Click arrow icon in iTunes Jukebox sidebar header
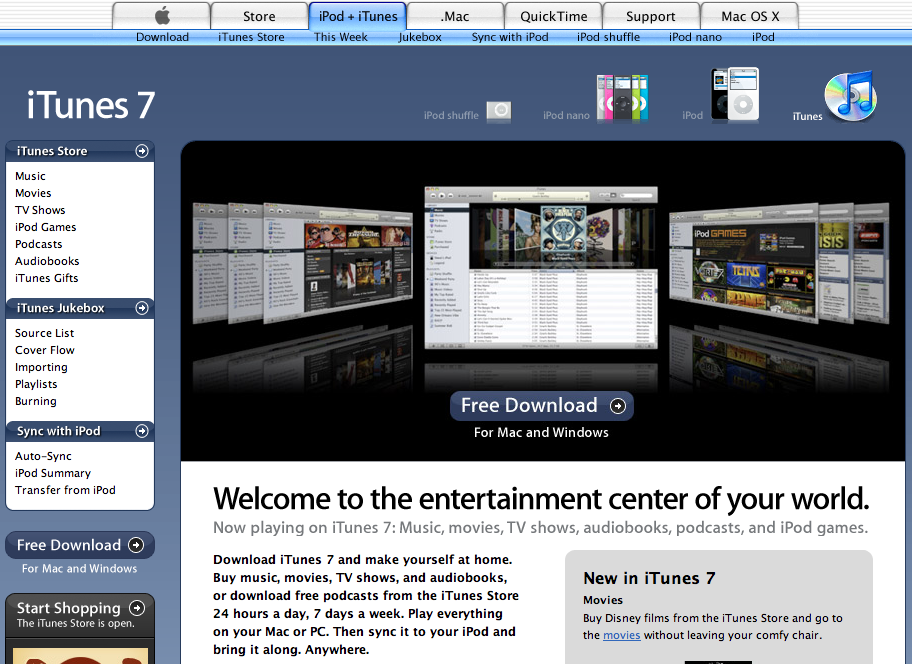Image resolution: width=912 pixels, height=664 pixels. (x=141, y=308)
